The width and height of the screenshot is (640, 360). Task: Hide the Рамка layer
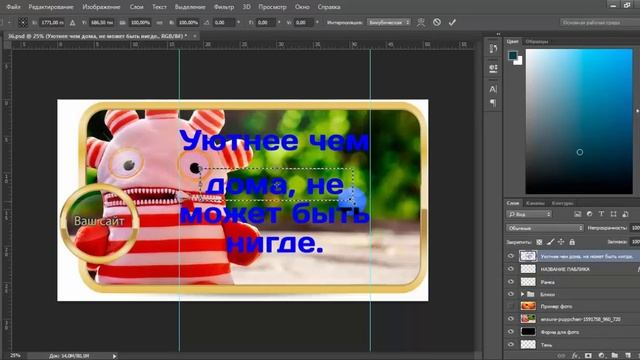(511, 281)
